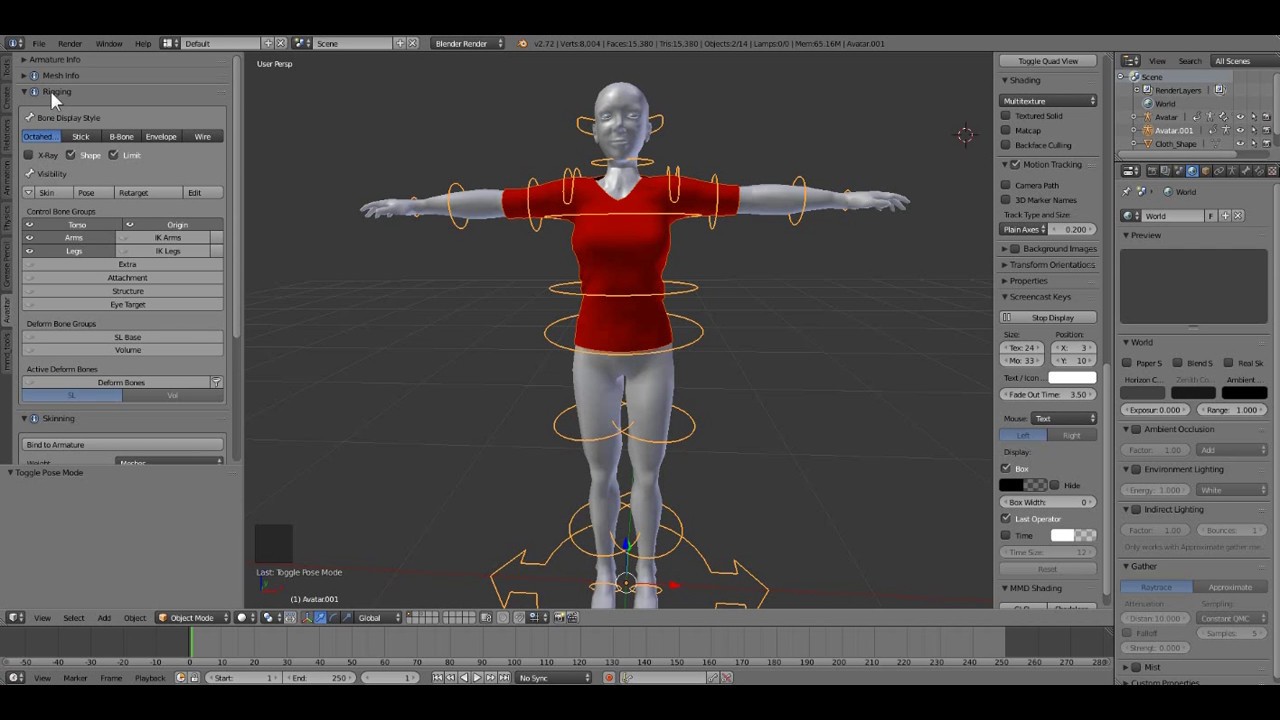Select Stick bone display style
The width and height of the screenshot is (1280, 720).
[80, 136]
